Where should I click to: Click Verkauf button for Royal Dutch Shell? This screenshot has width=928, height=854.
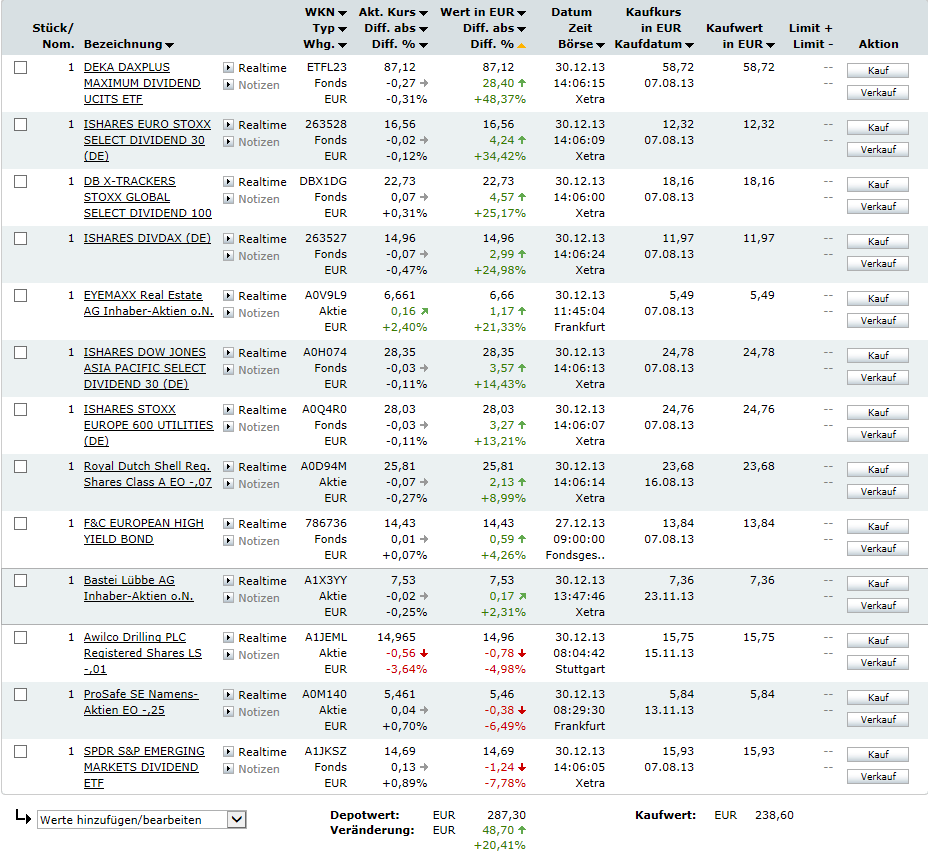(x=878, y=491)
